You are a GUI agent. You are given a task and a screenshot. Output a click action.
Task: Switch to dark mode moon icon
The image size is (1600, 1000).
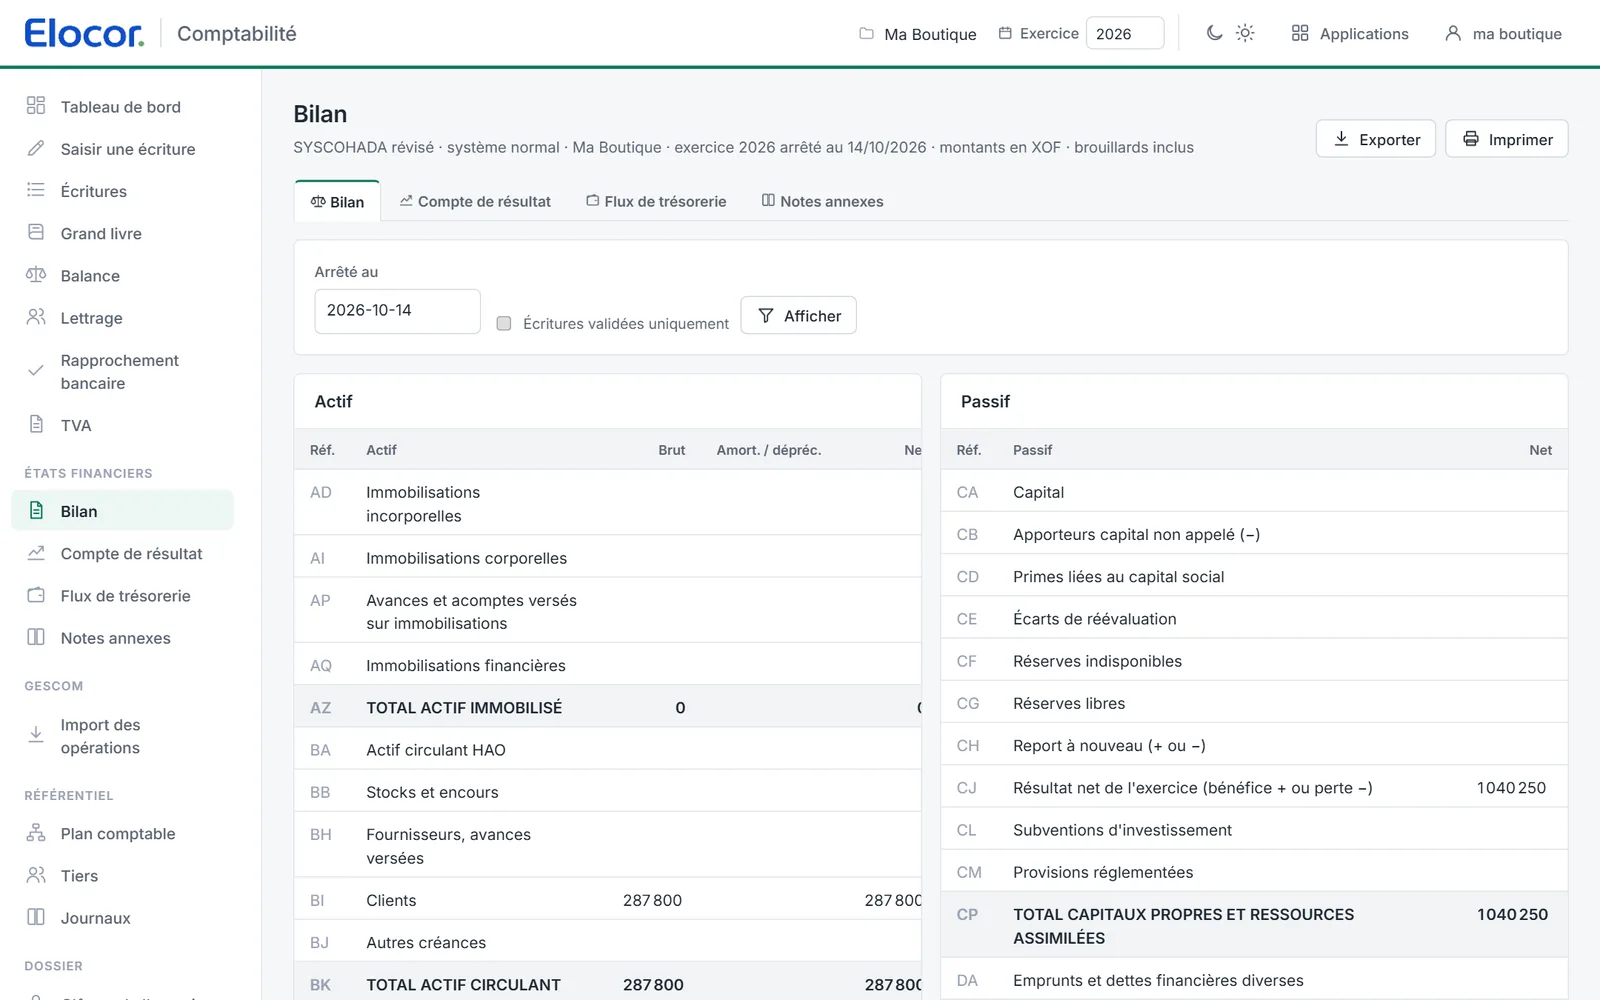click(1214, 33)
